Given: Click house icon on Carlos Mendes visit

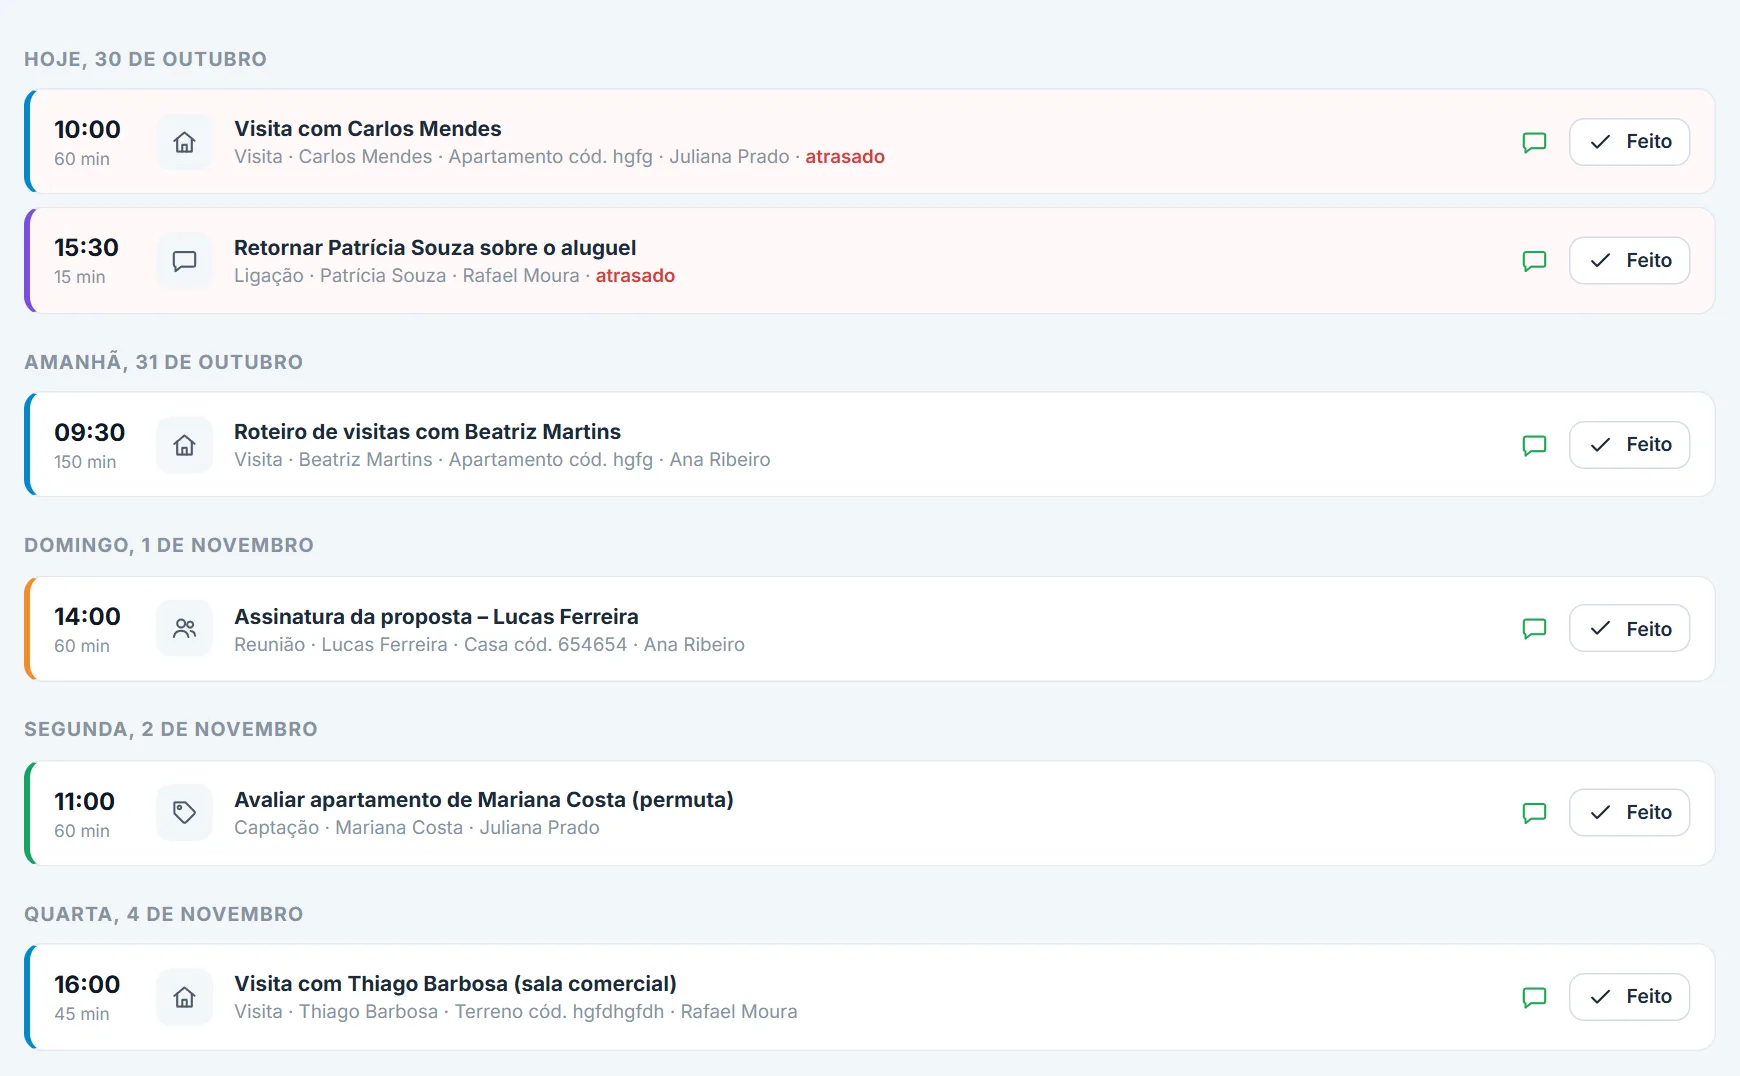Looking at the screenshot, I should [184, 142].
